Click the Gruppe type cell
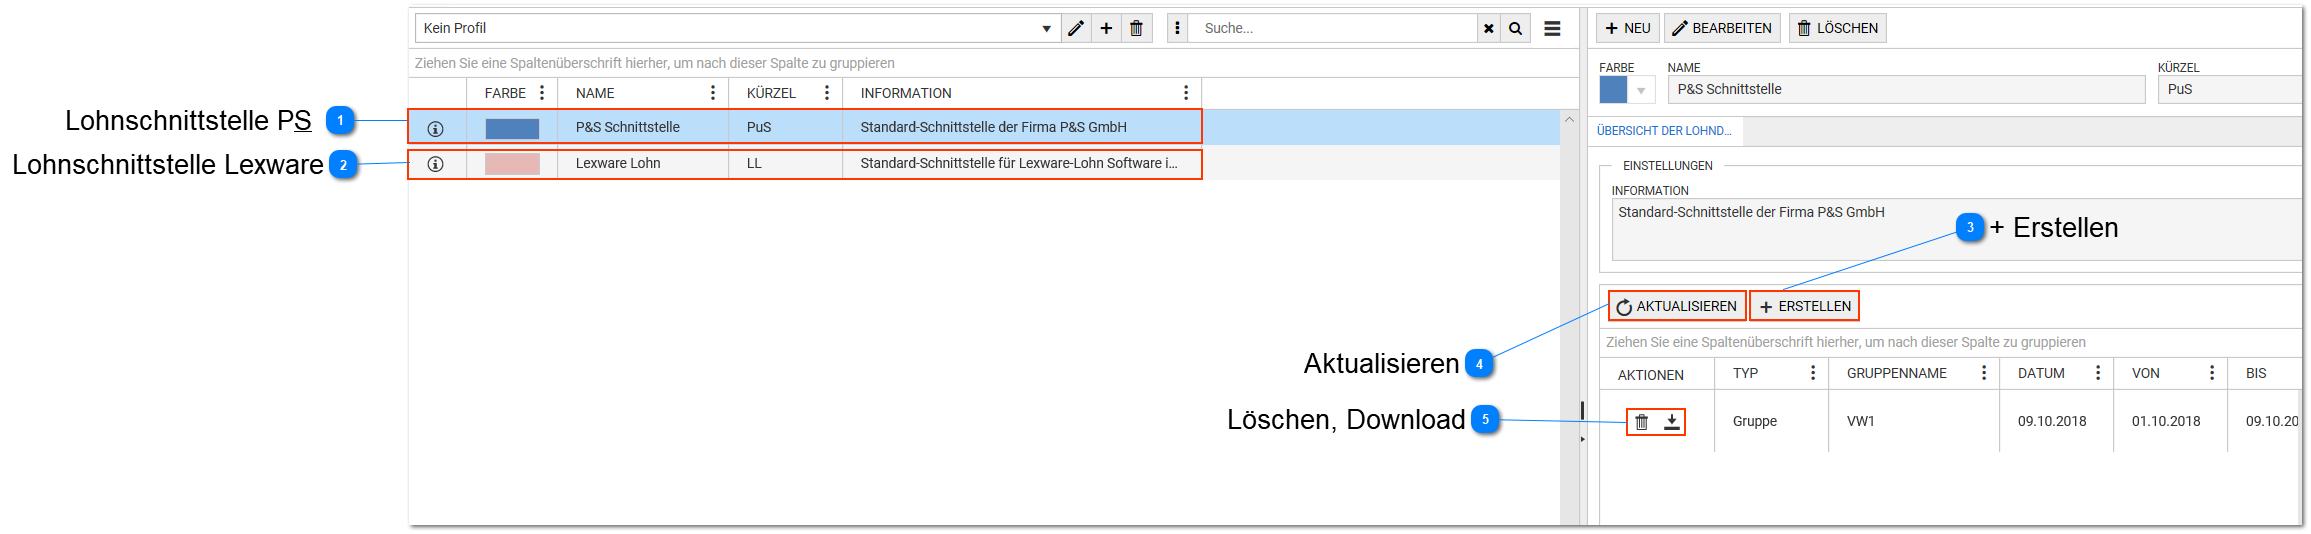 point(1771,421)
